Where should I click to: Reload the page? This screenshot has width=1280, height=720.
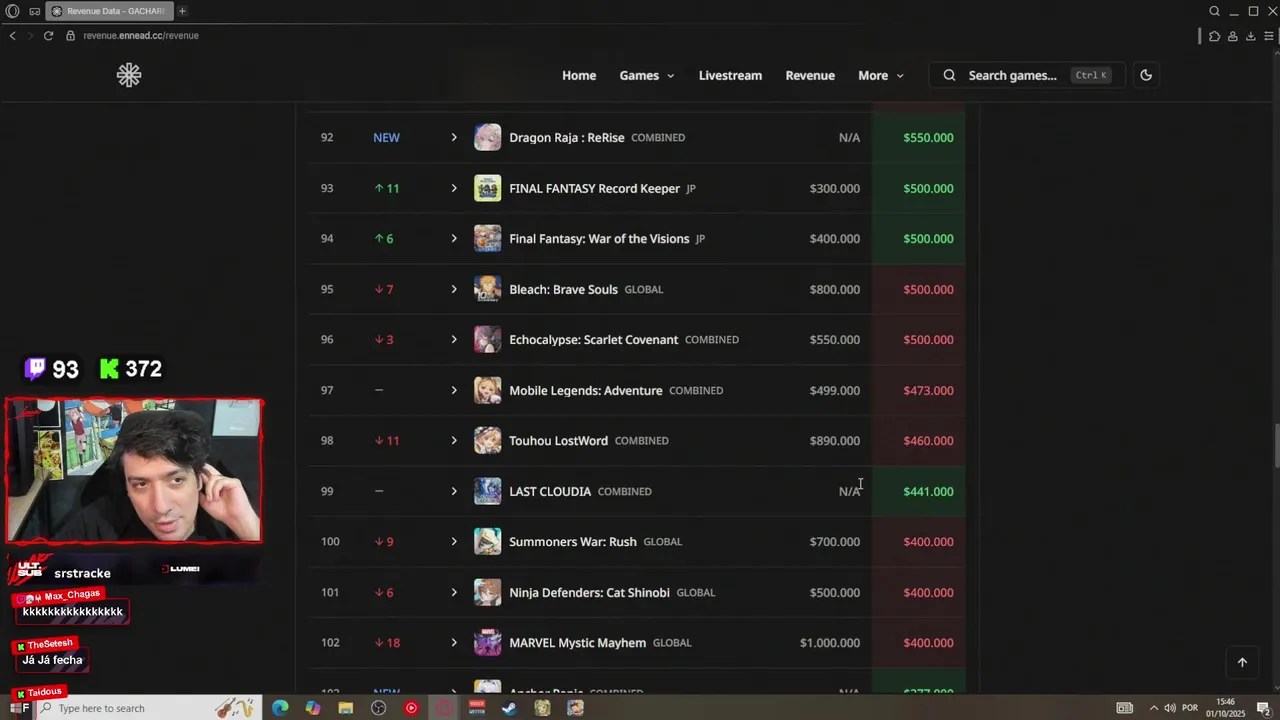point(48,35)
